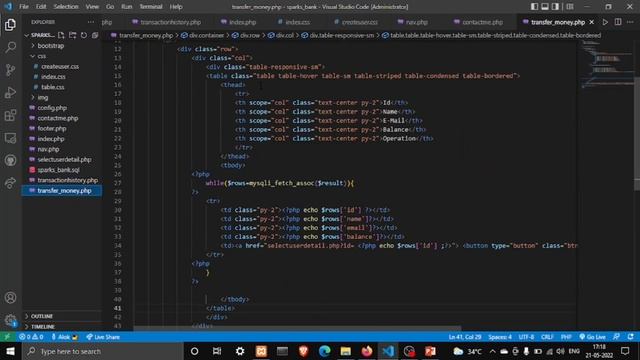Change CRLF line ending setting
The height and width of the screenshot is (360, 640).
tap(547, 337)
